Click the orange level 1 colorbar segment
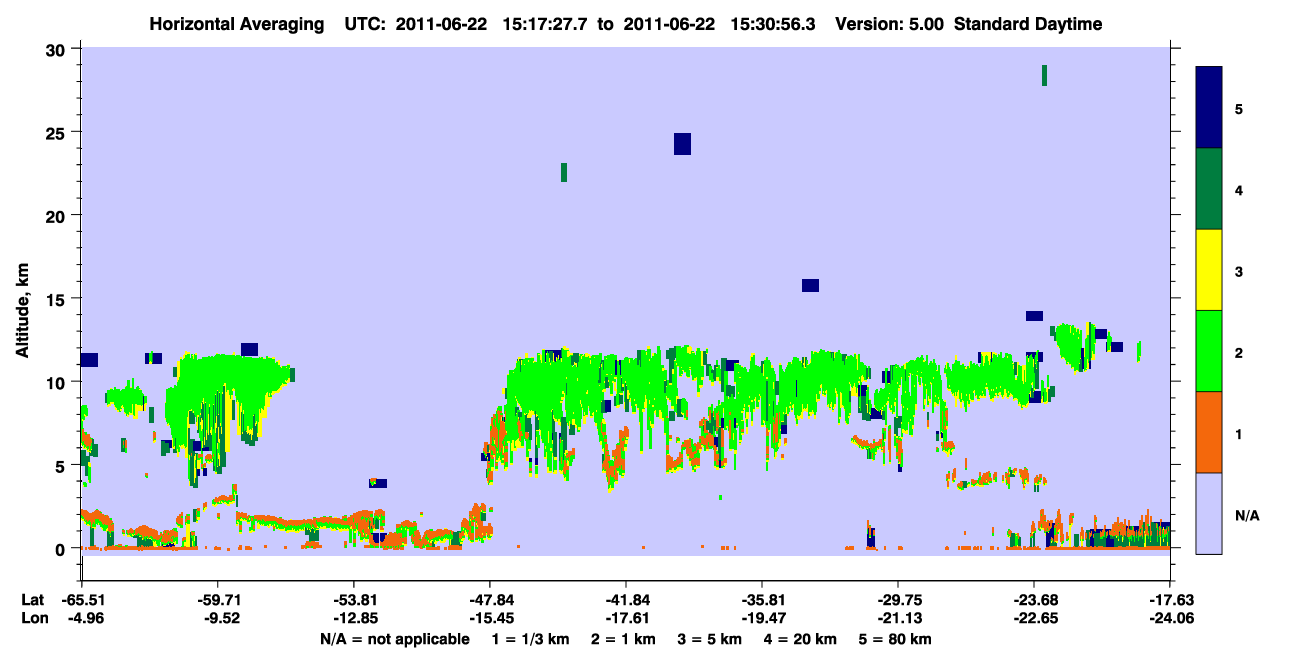 coord(1209,432)
